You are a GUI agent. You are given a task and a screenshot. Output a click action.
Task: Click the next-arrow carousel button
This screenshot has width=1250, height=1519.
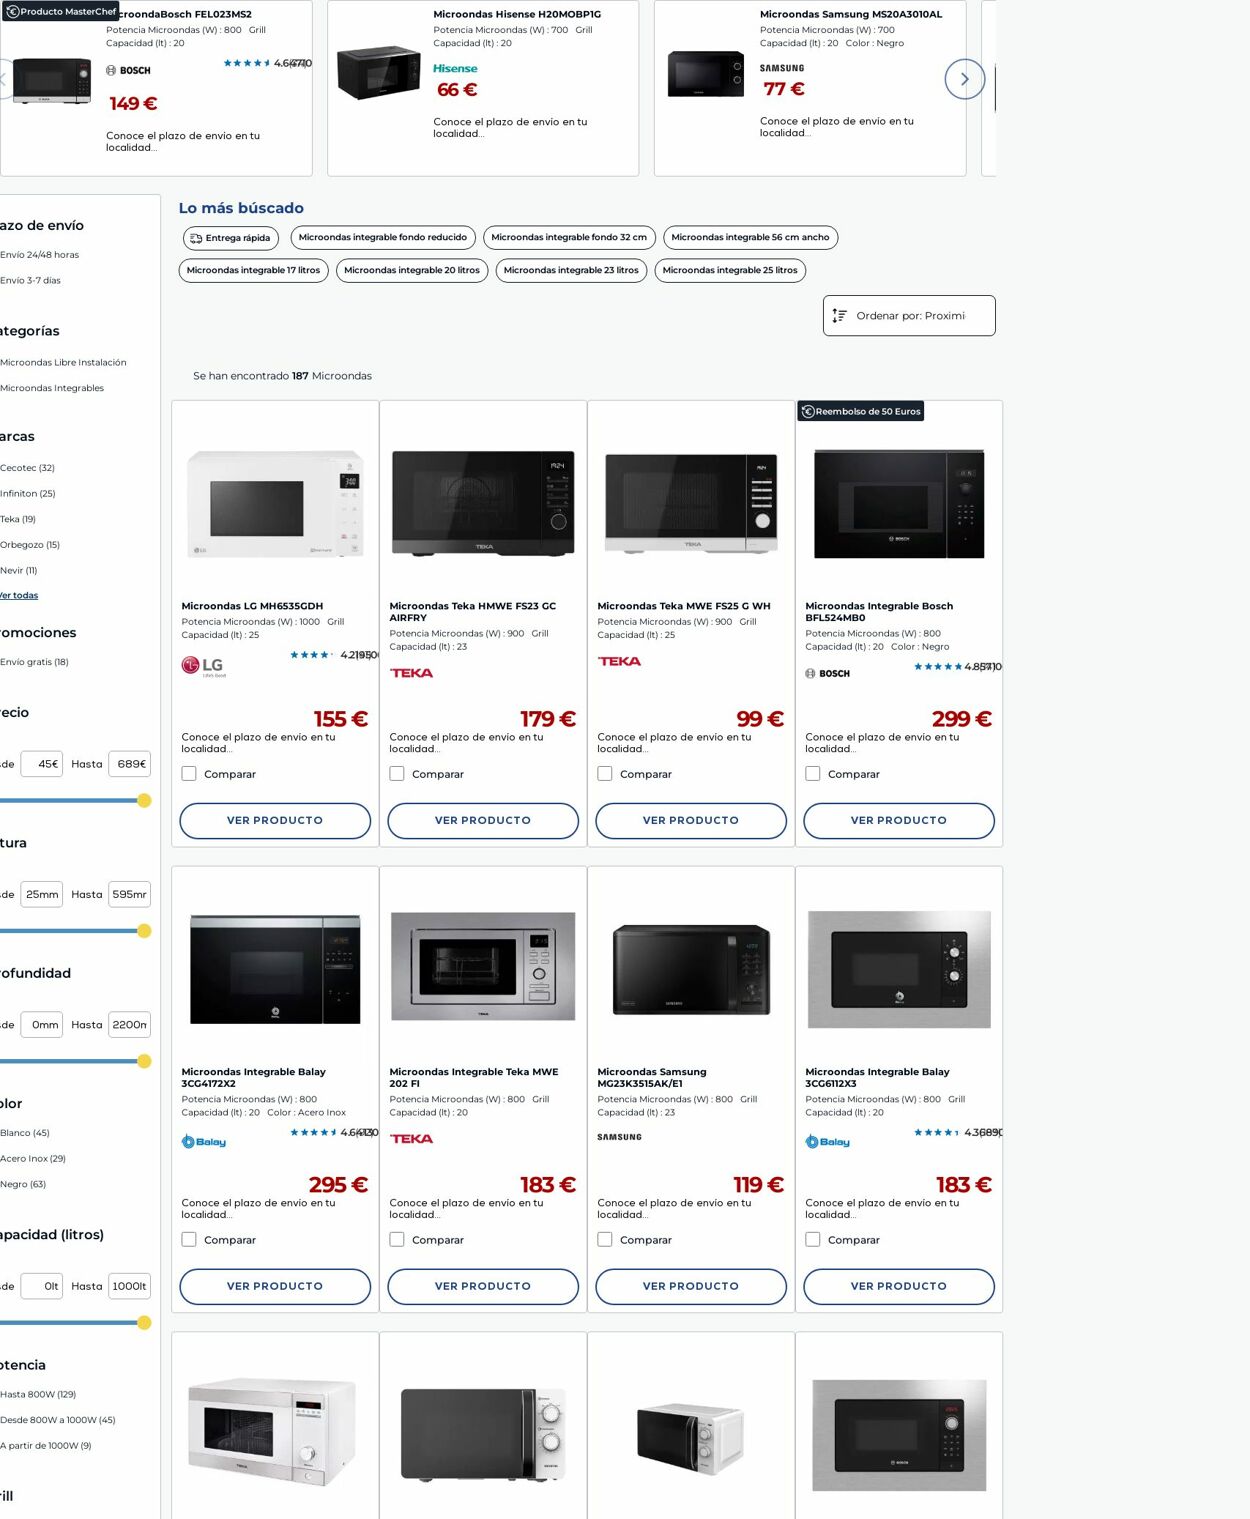(x=964, y=79)
